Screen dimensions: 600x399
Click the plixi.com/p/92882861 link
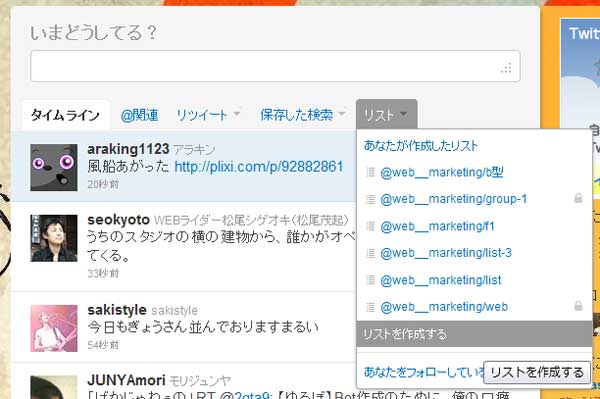pyautogui.click(x=259, y=167)
